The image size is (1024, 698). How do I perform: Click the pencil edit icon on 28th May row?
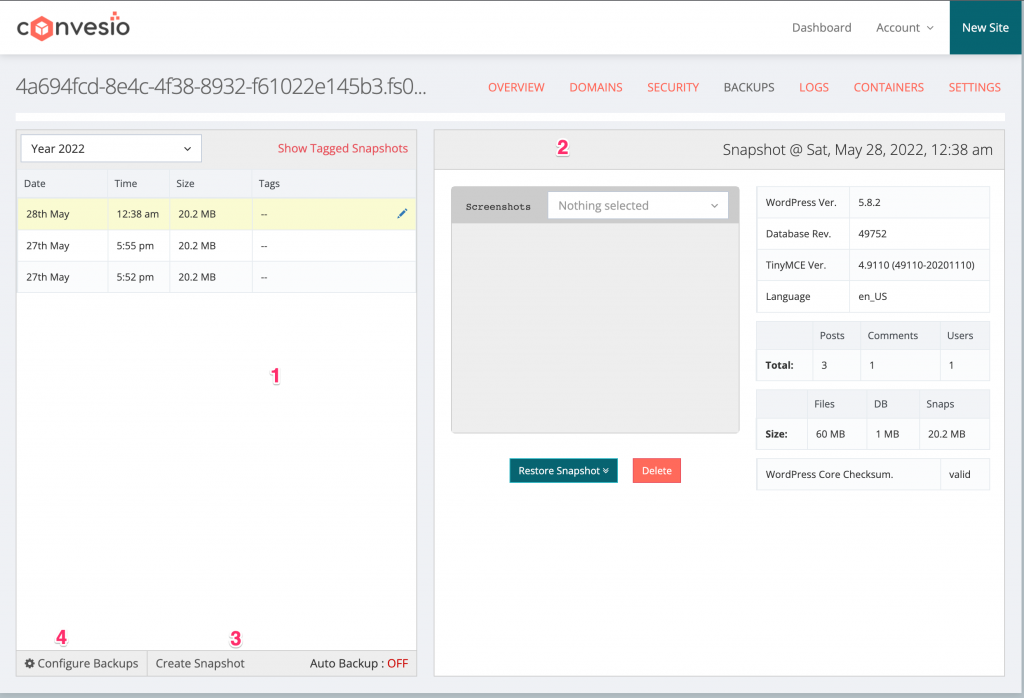(x=402, y=214)
